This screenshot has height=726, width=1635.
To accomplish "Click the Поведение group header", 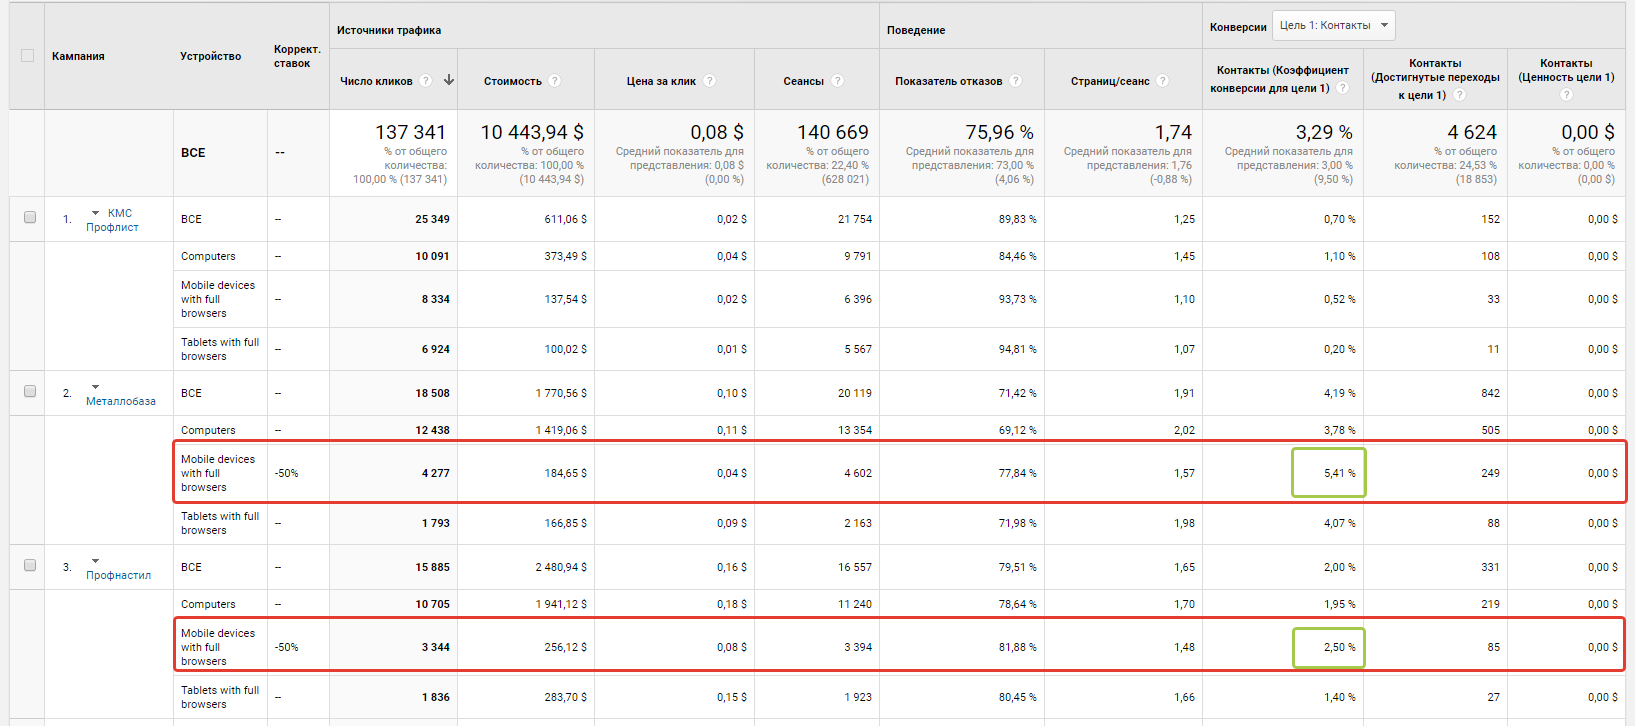I will 916,30.
